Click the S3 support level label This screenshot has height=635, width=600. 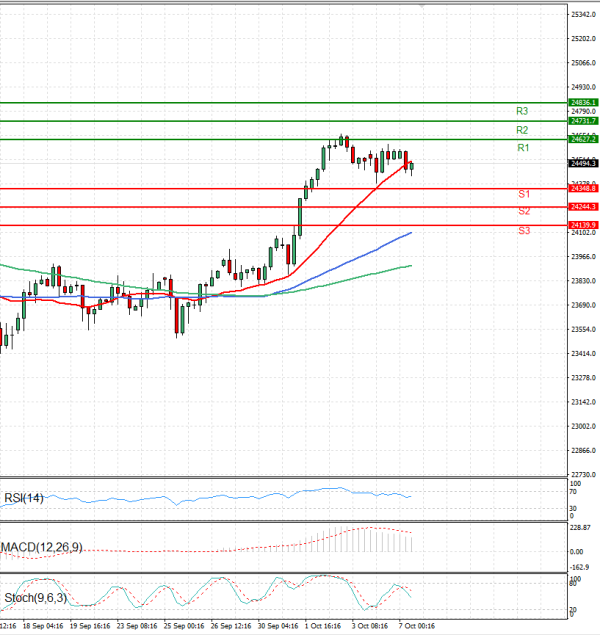[523, 231]
